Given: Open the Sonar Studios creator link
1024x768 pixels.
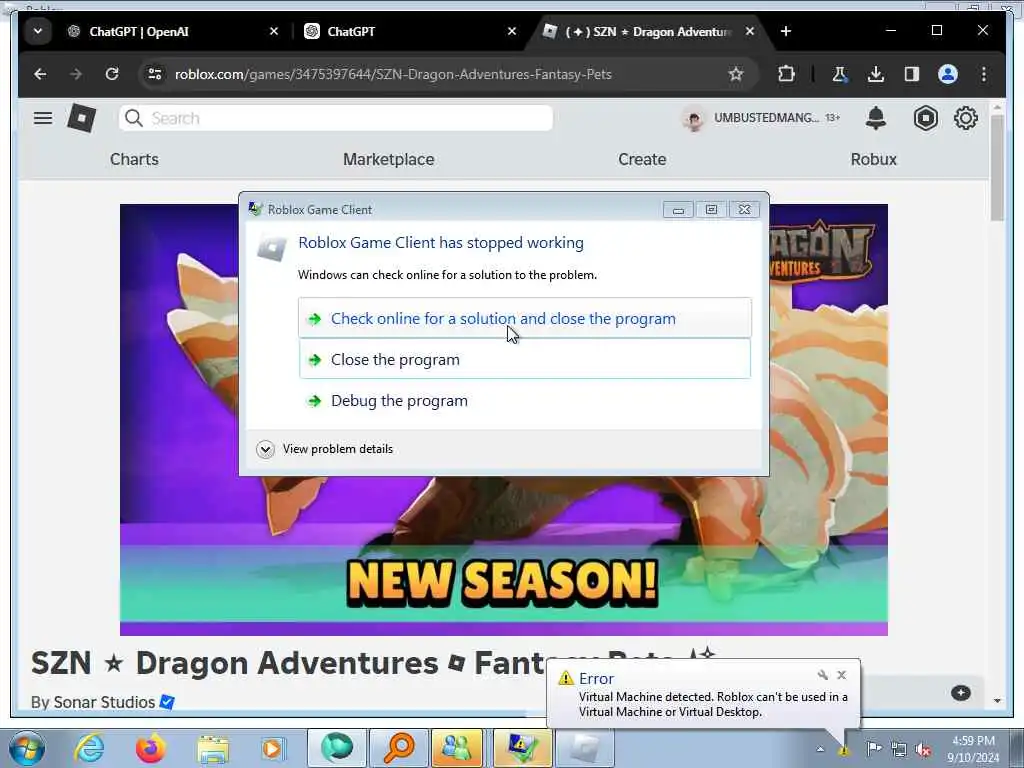Looking at the screenshot, I should click(104, 702).
